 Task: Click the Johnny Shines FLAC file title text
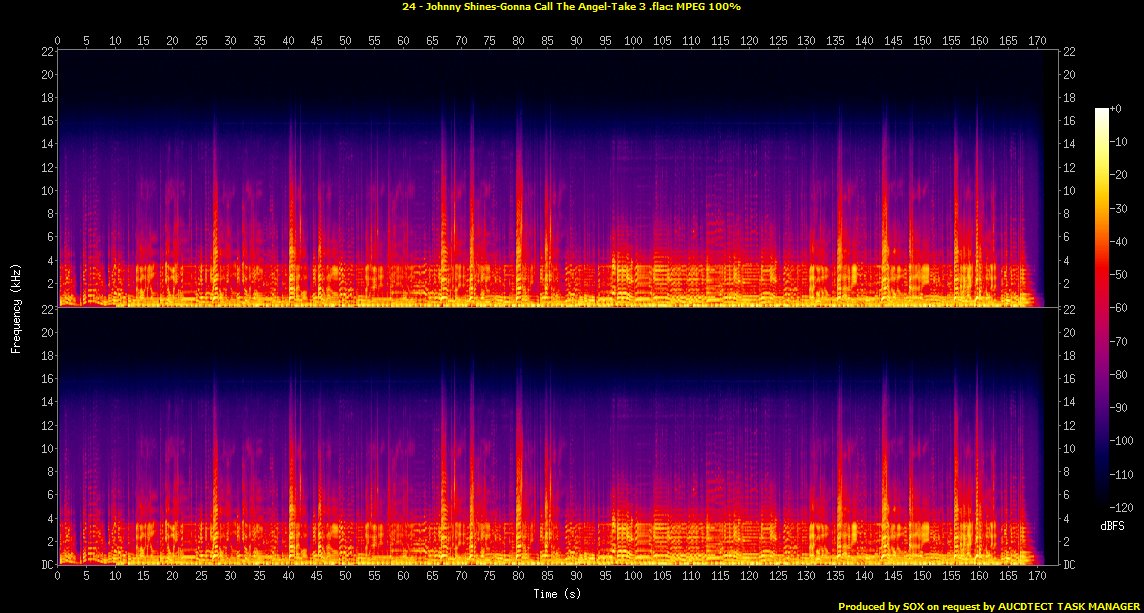click(571, 7)
